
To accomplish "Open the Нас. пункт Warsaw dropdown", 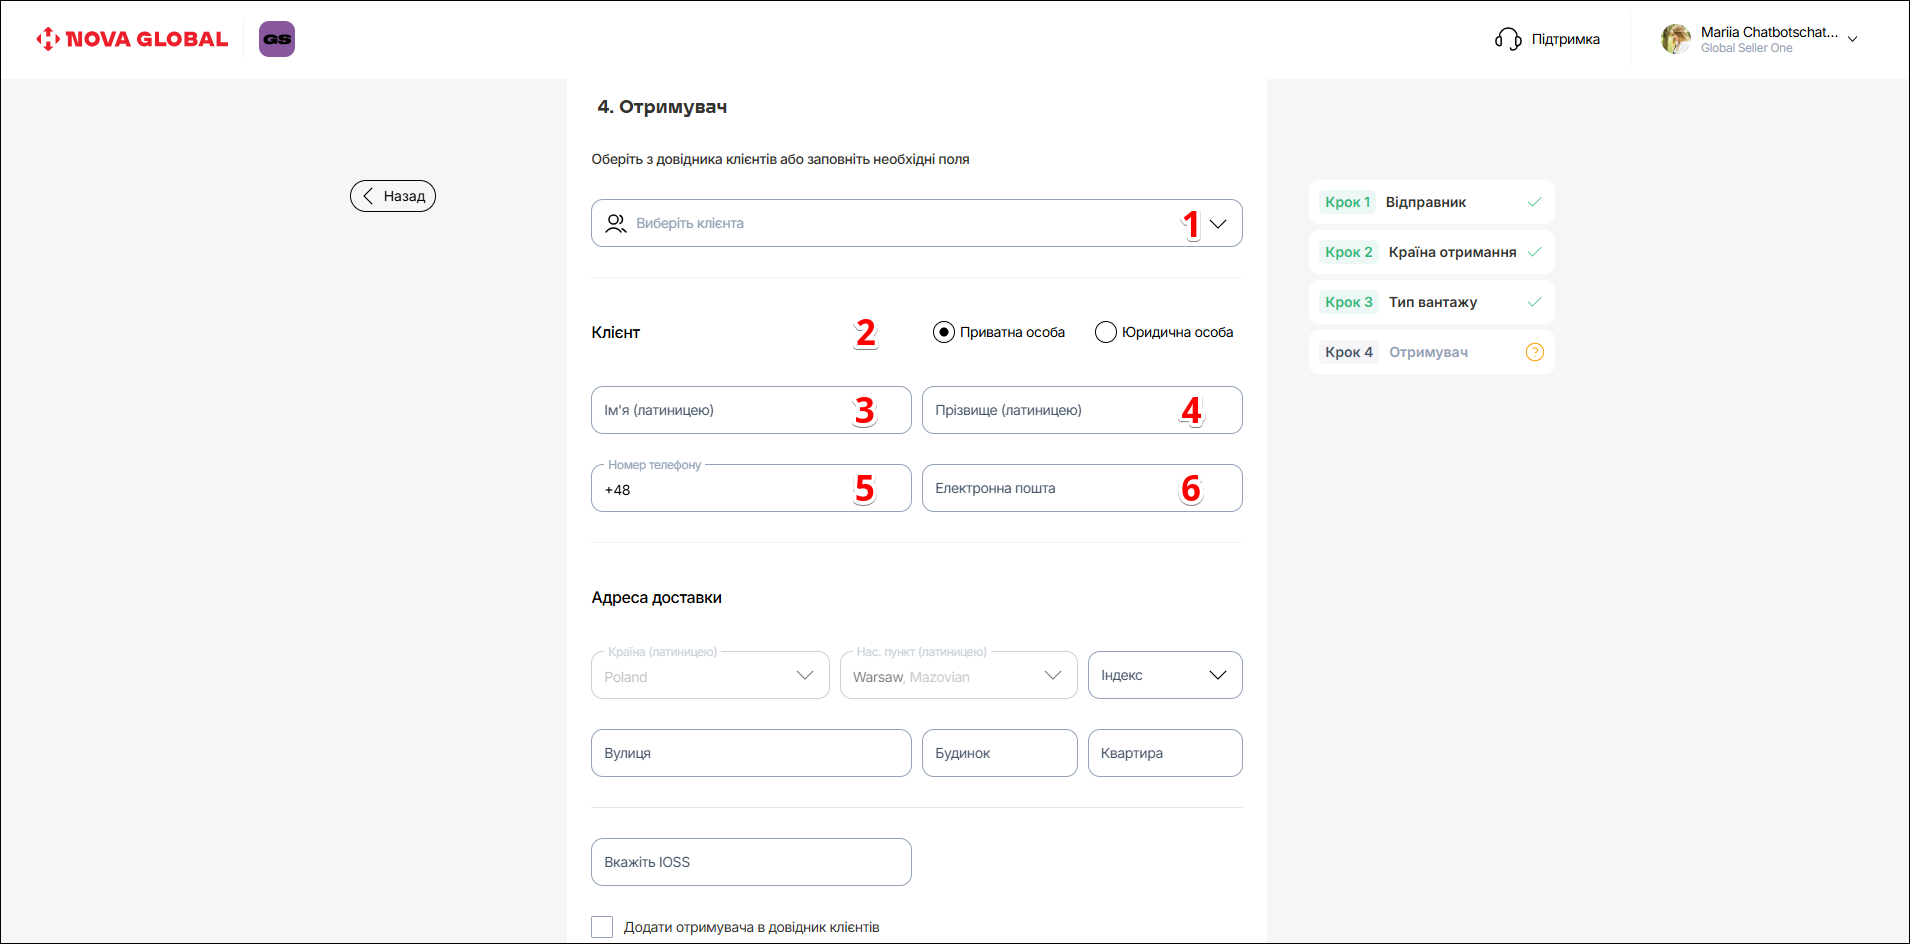I will click(958, 676).
